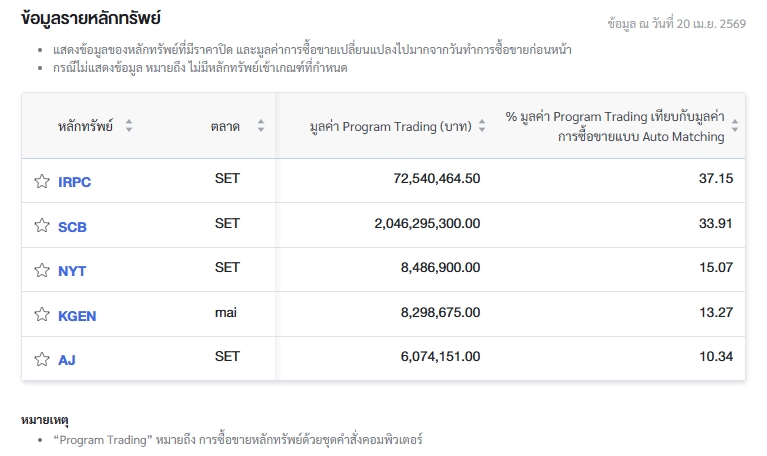Screen dimensions: 767x456
Task: Mark KGEN with the star icon
Action: pyautogui.click(x=42, y=315)
